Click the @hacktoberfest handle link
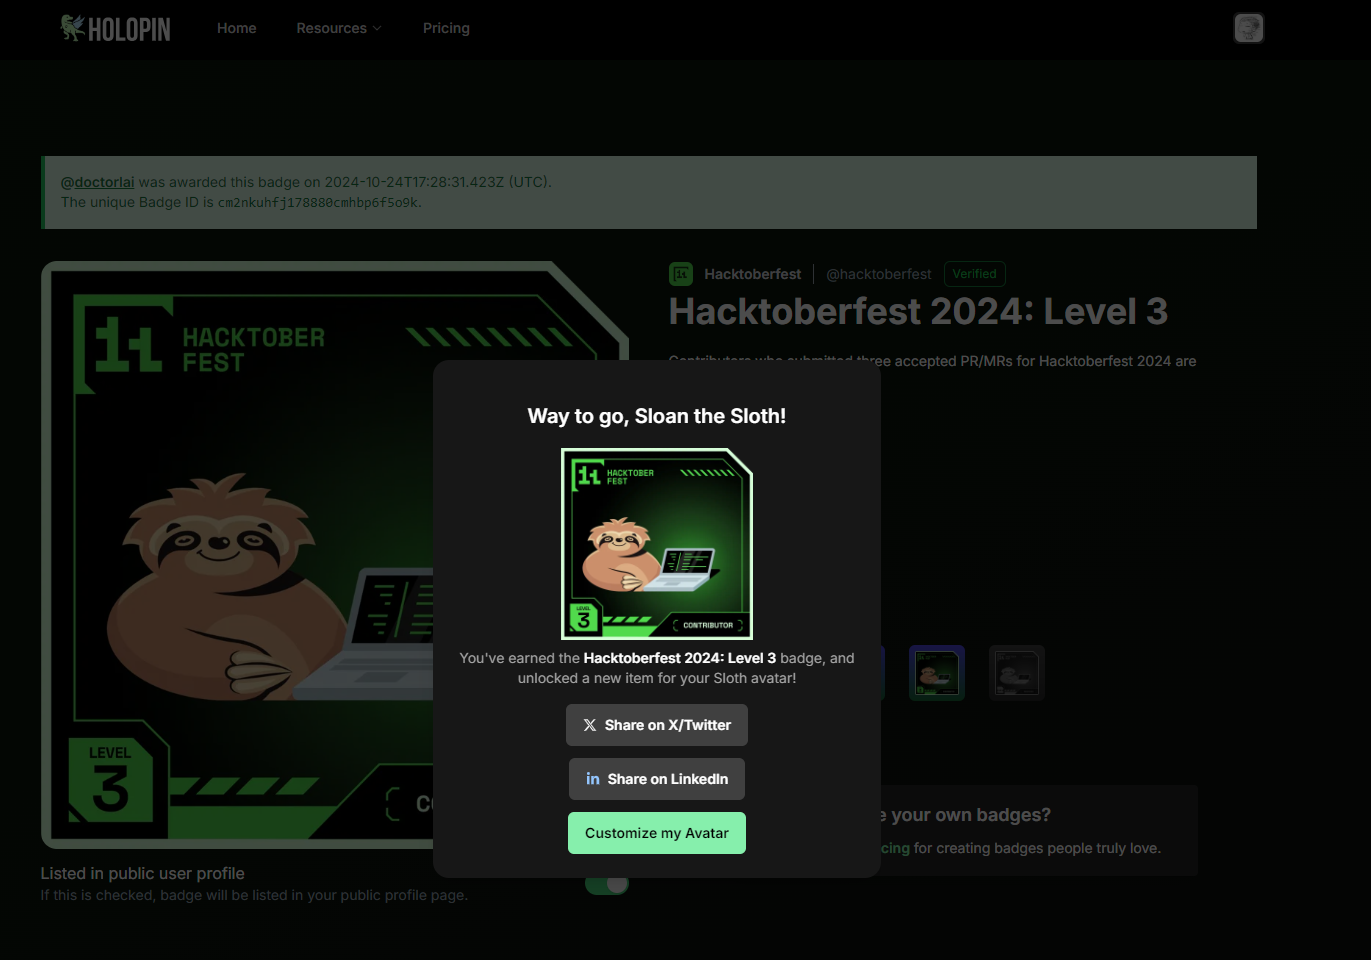The image size is (1371, 960). 879,274
